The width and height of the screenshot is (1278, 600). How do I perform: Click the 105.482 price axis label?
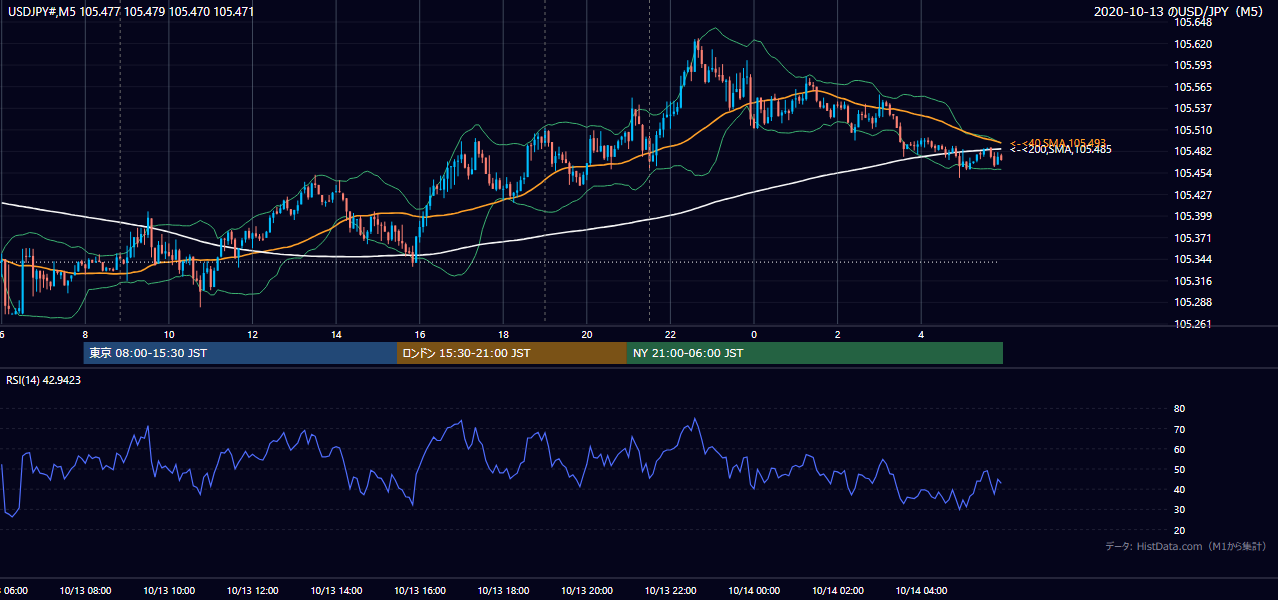click(x=1192, y=151)
